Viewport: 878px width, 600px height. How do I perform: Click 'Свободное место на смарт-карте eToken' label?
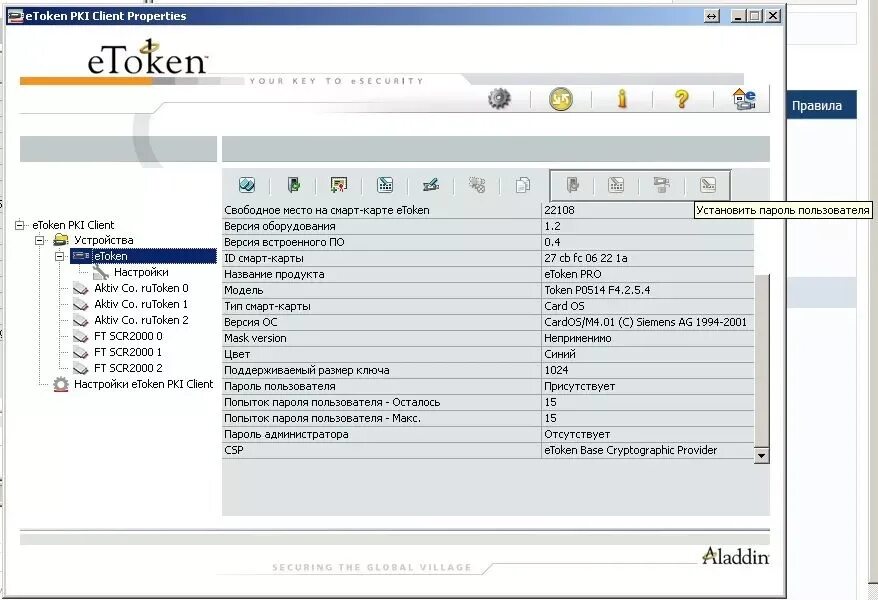(326, 210)
